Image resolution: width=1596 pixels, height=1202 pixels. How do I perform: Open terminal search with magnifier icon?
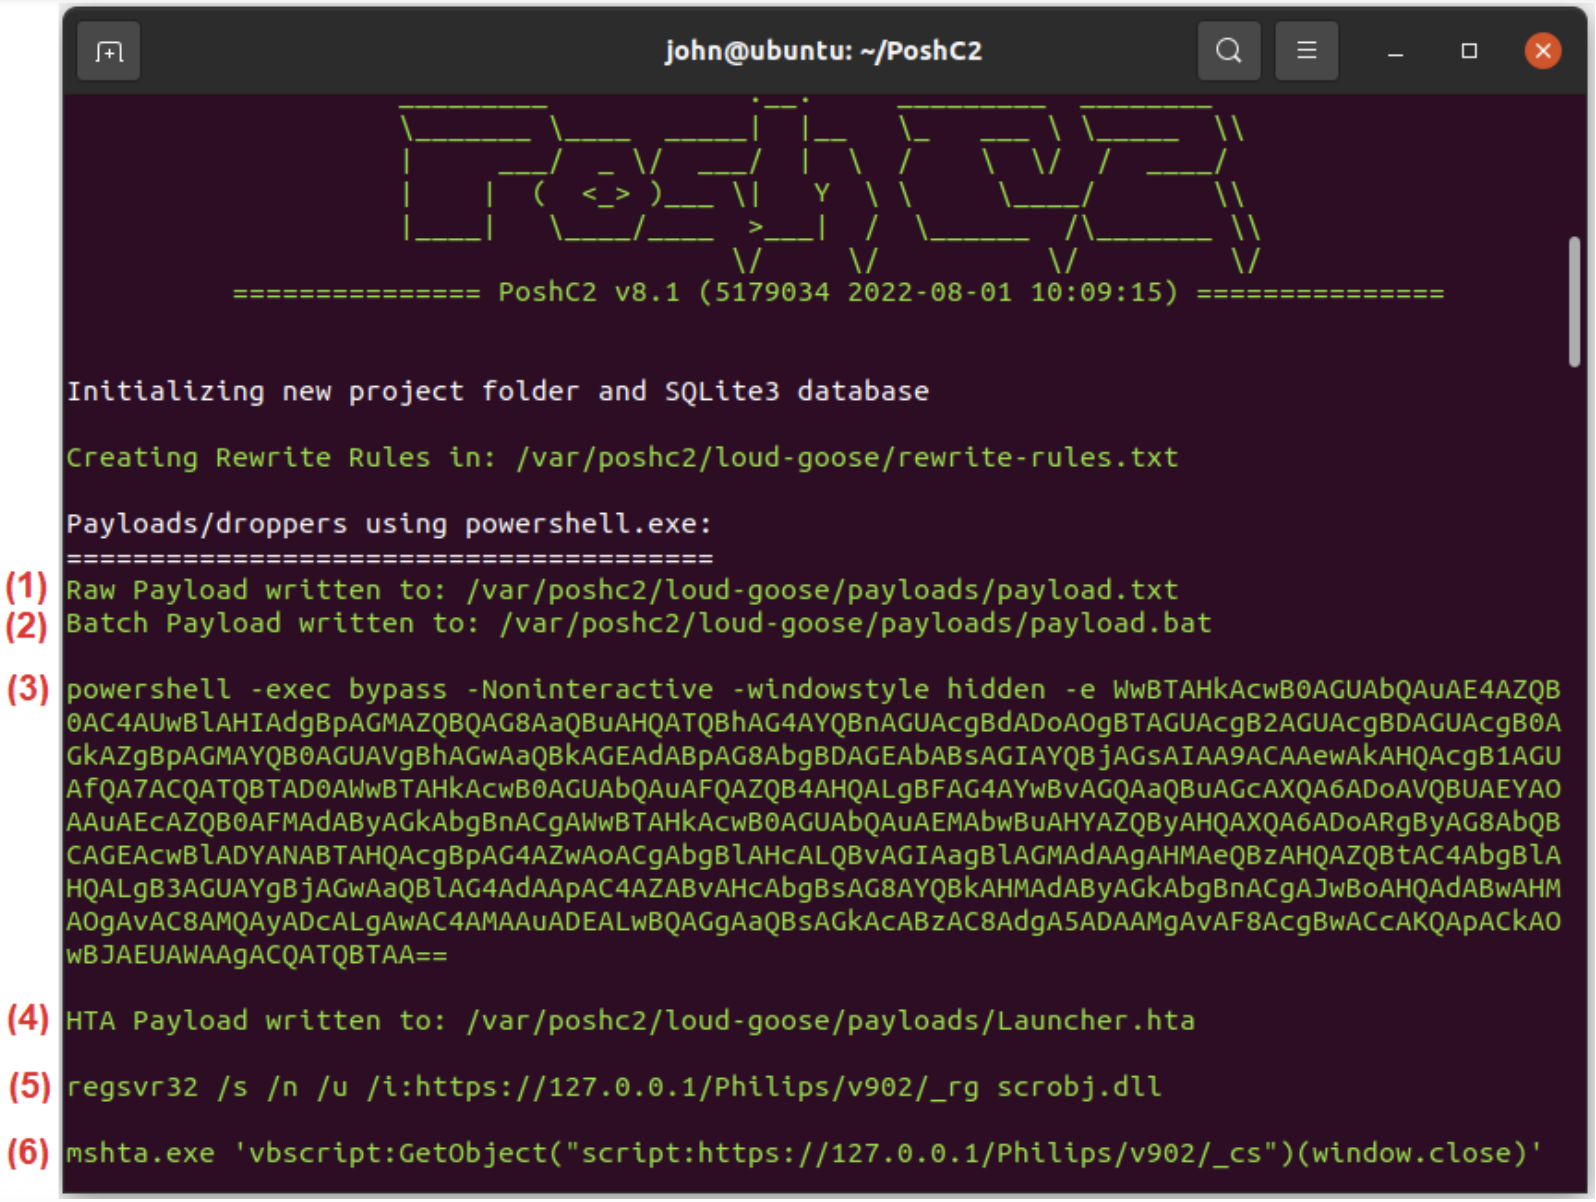pos(1229,50)
